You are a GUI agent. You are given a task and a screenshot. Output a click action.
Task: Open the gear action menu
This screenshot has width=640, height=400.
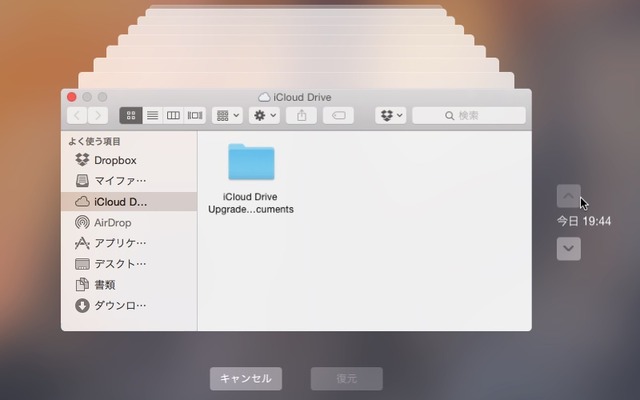coord(264,116)
